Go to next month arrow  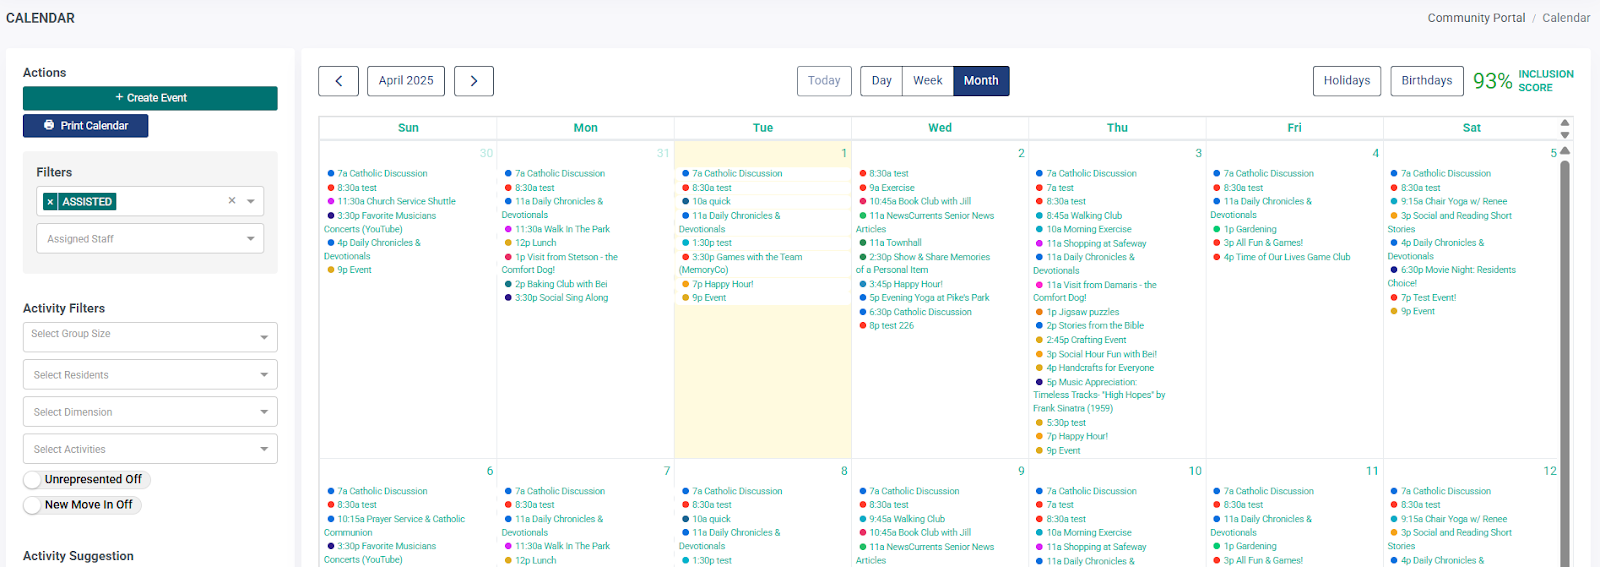coord(473,81)
